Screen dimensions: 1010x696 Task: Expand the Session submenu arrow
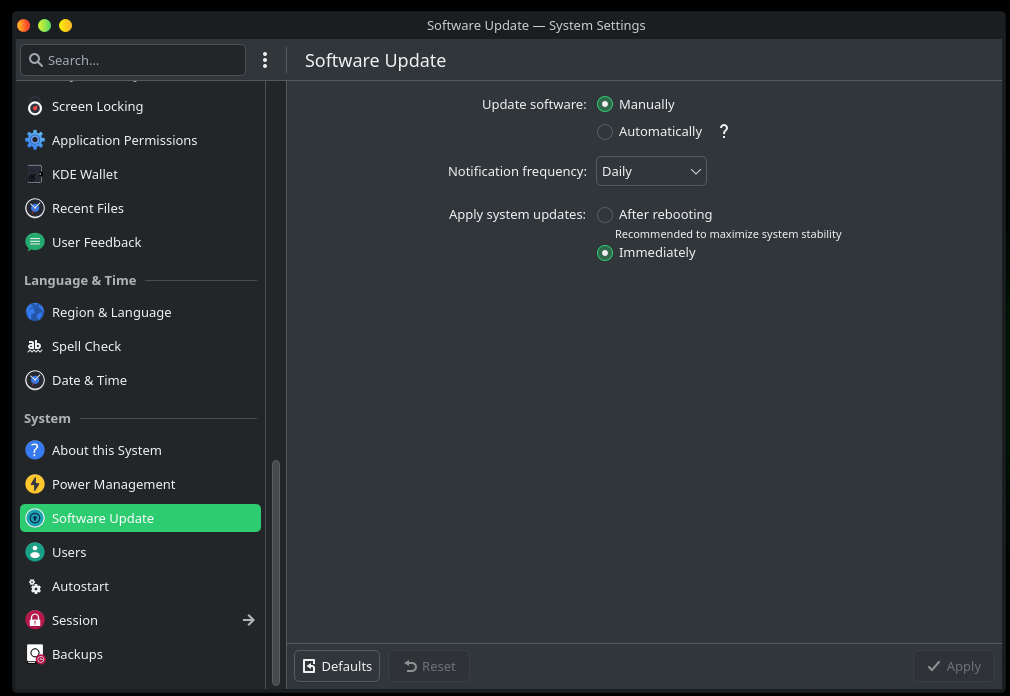click(249, 620)
